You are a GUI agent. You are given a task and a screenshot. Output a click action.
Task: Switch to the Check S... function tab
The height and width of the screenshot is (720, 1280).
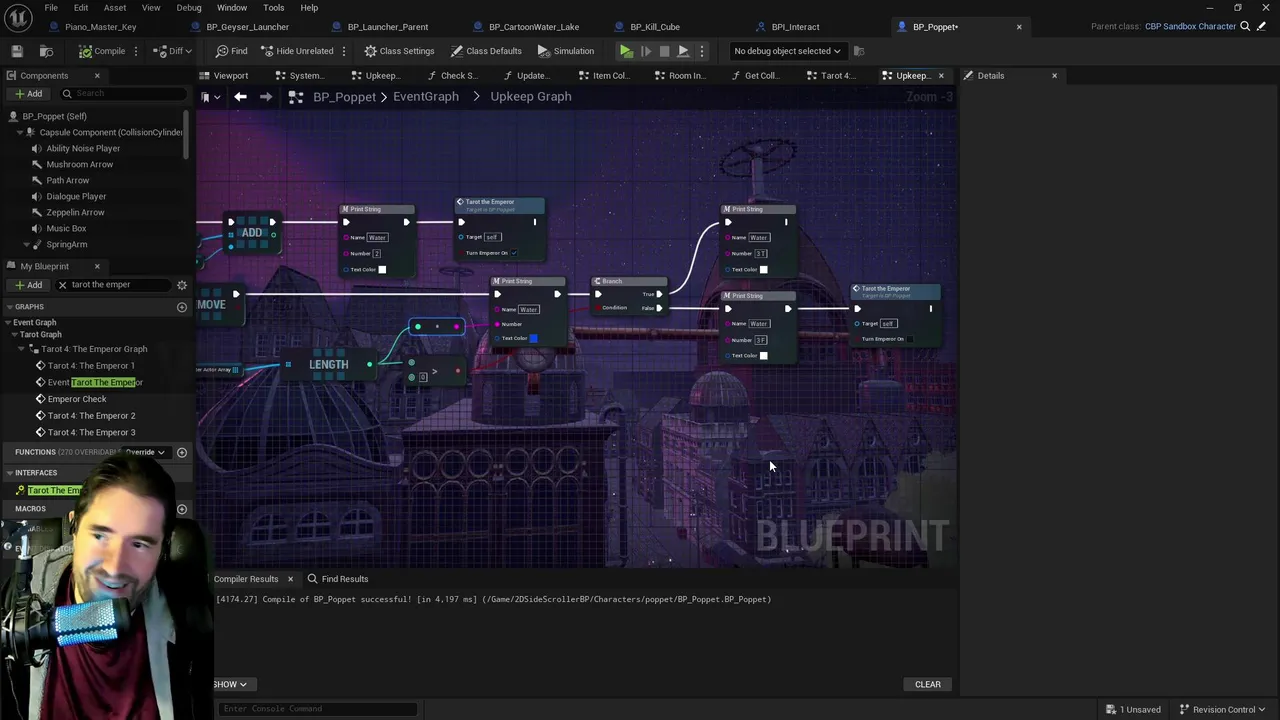tap(452, 75)
